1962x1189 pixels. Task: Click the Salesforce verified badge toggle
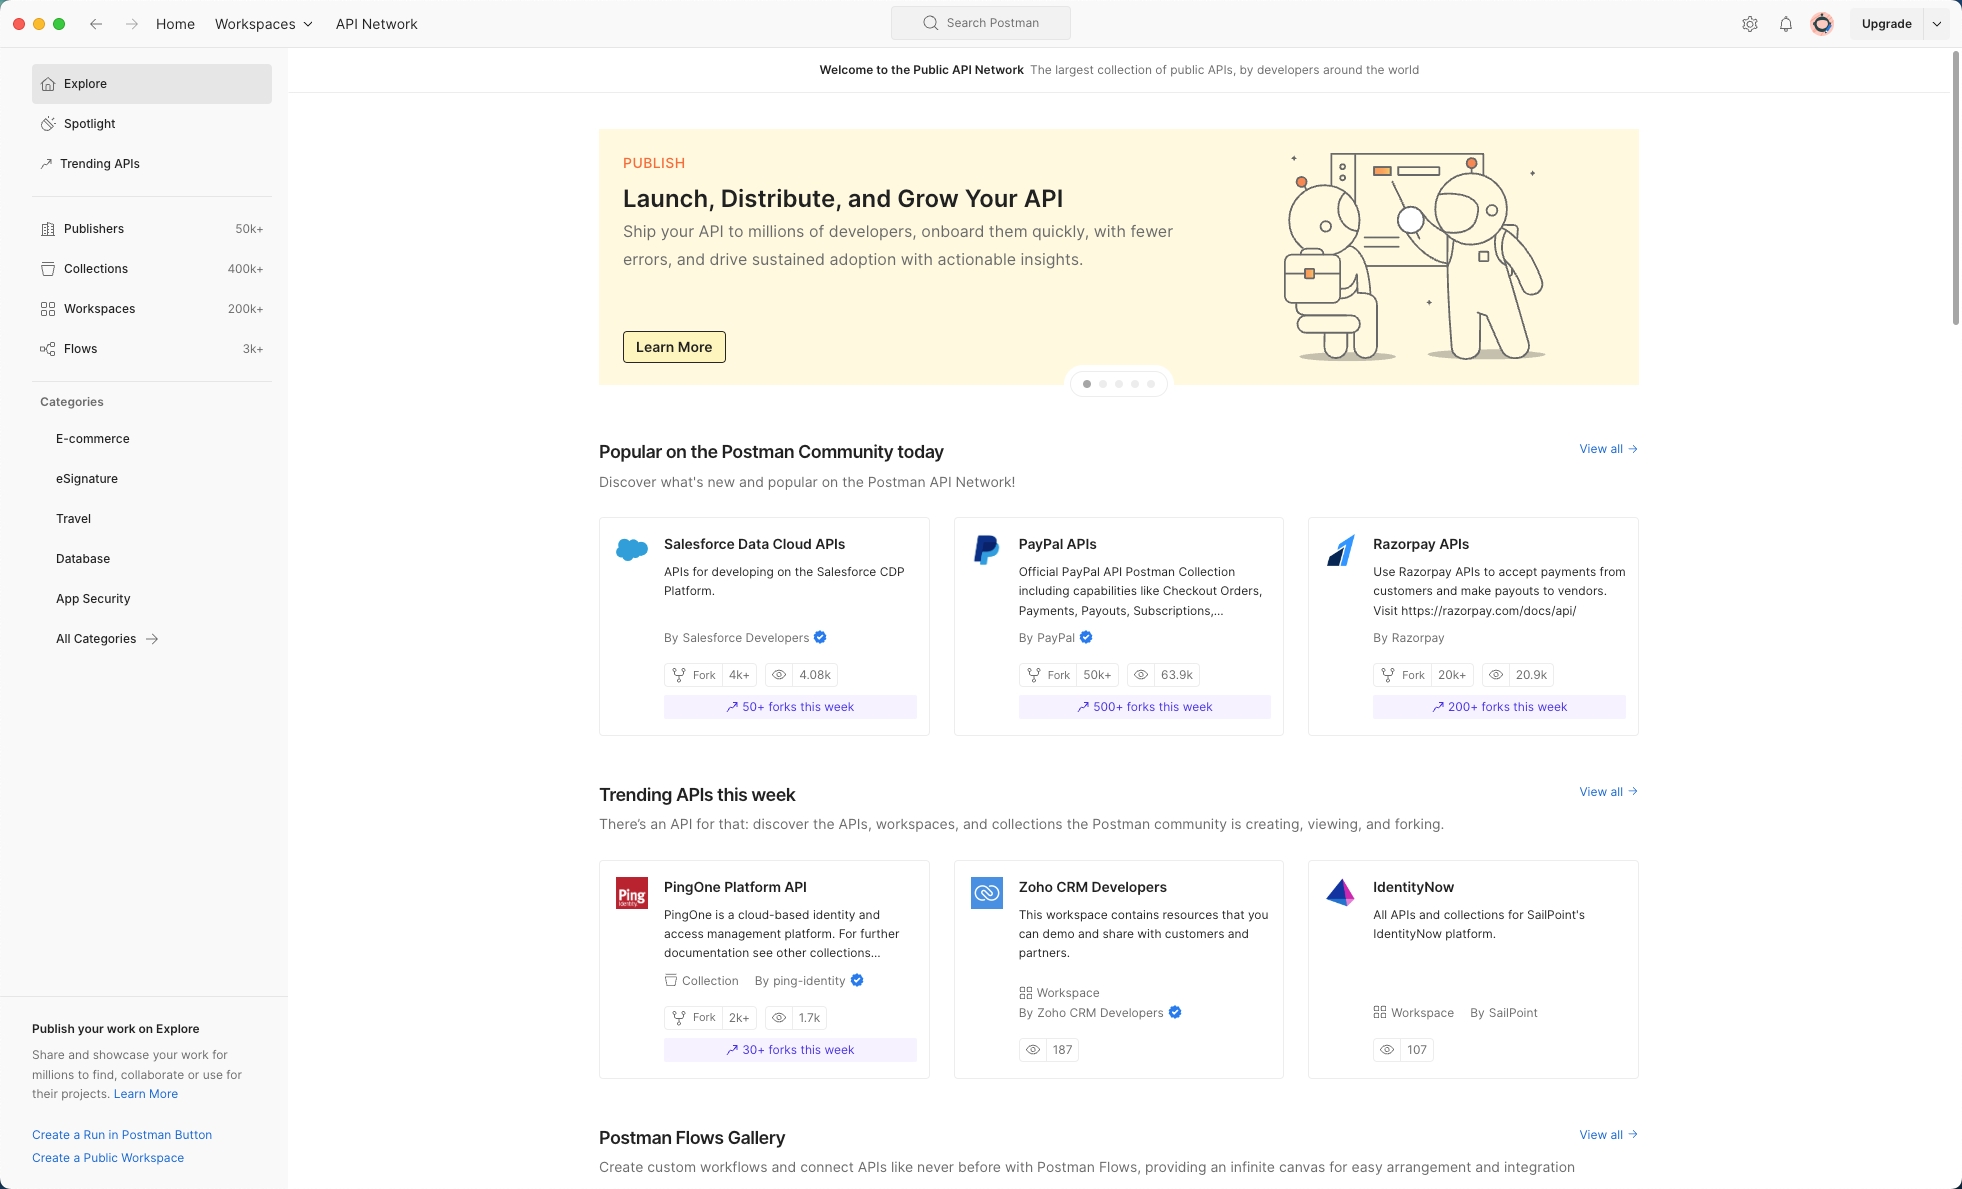click(820, 638)
